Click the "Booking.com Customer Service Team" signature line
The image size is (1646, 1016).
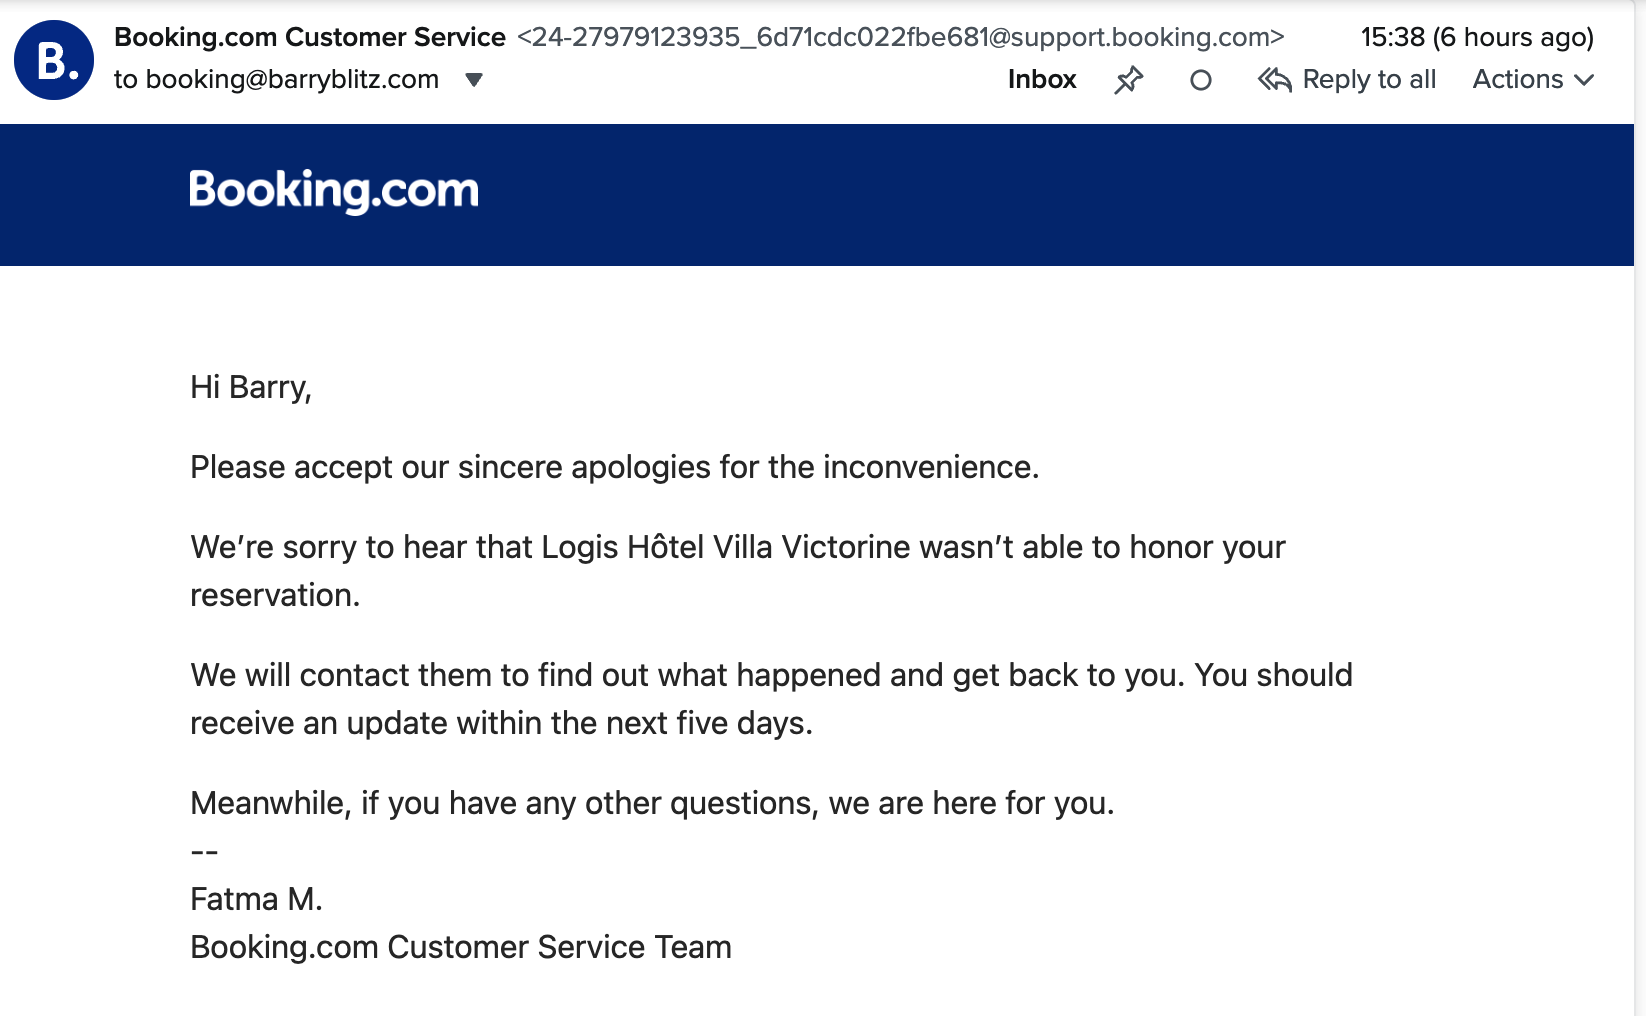pos(461,947)
